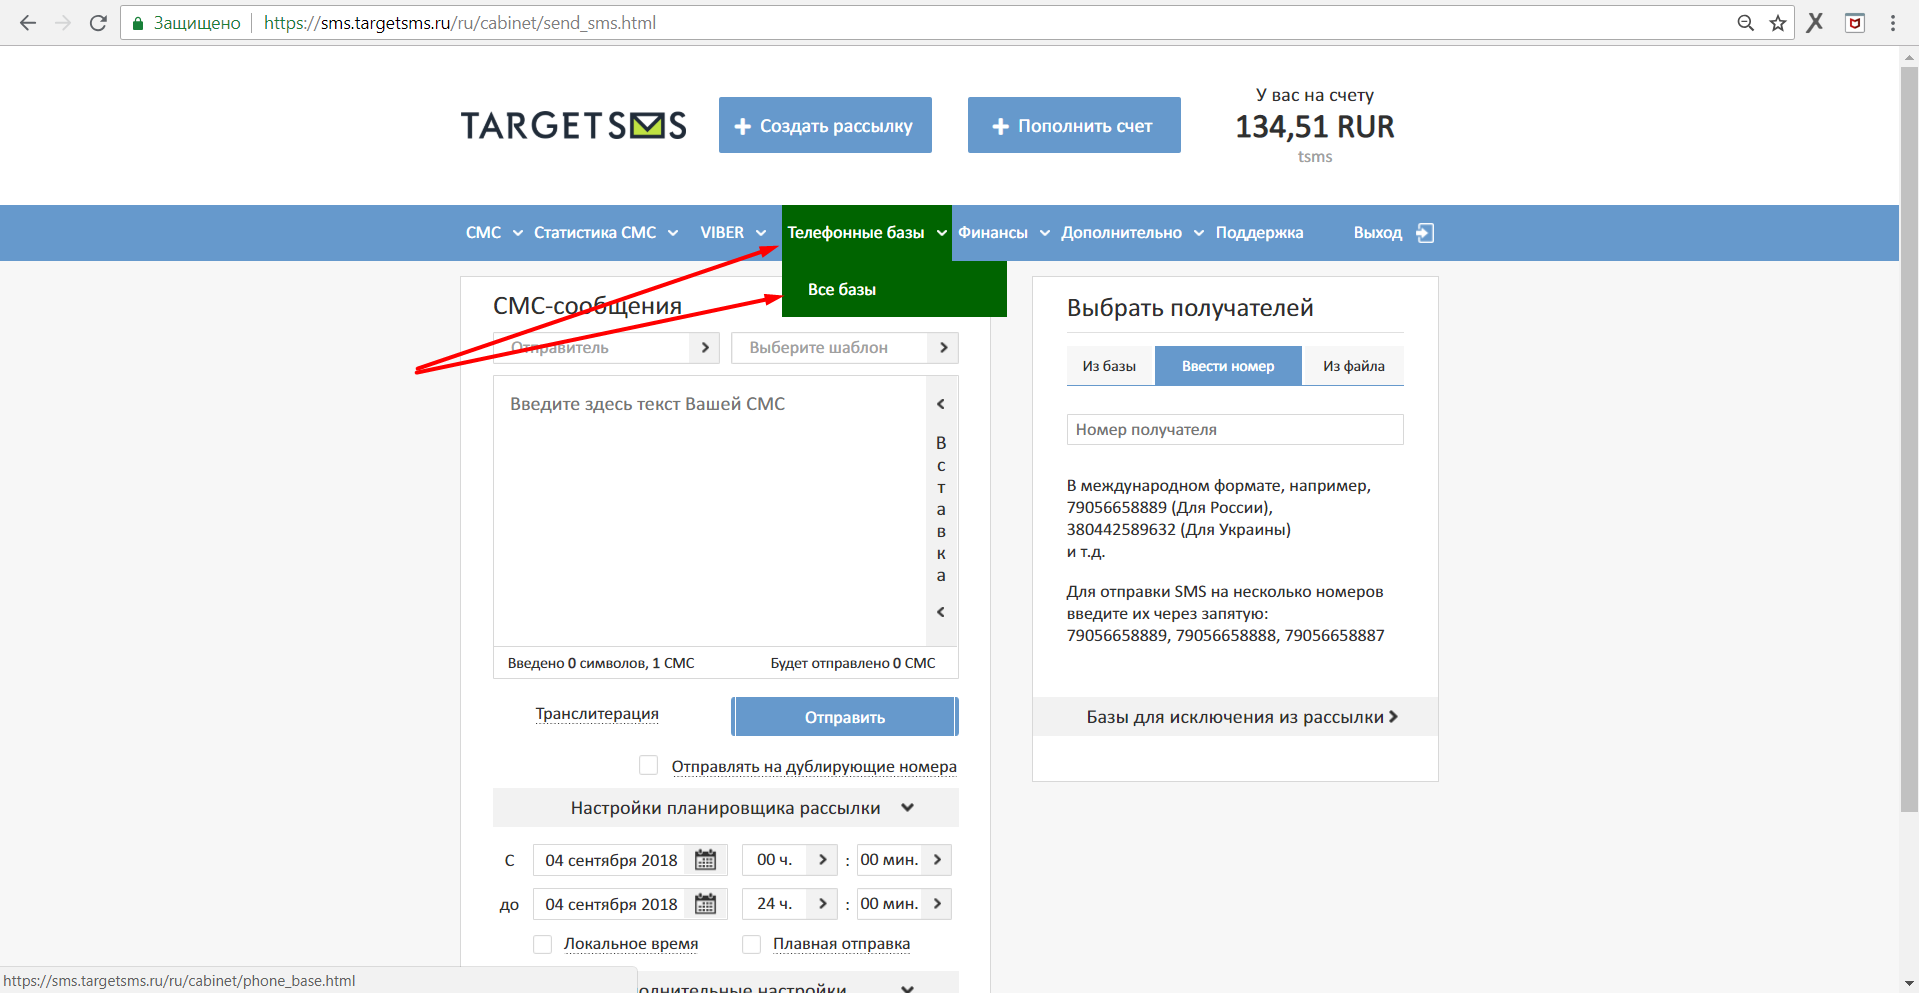Reload the page

click(x=98, y=23)
